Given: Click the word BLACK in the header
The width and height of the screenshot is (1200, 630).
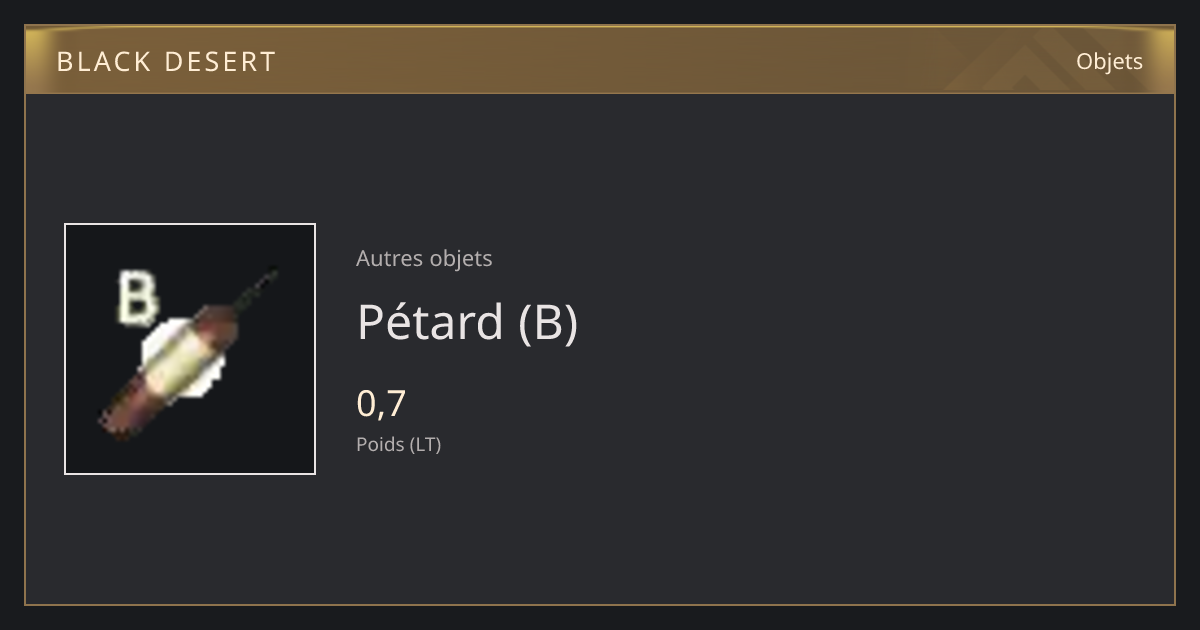Looking at the screenshot, I should [103, 62].
